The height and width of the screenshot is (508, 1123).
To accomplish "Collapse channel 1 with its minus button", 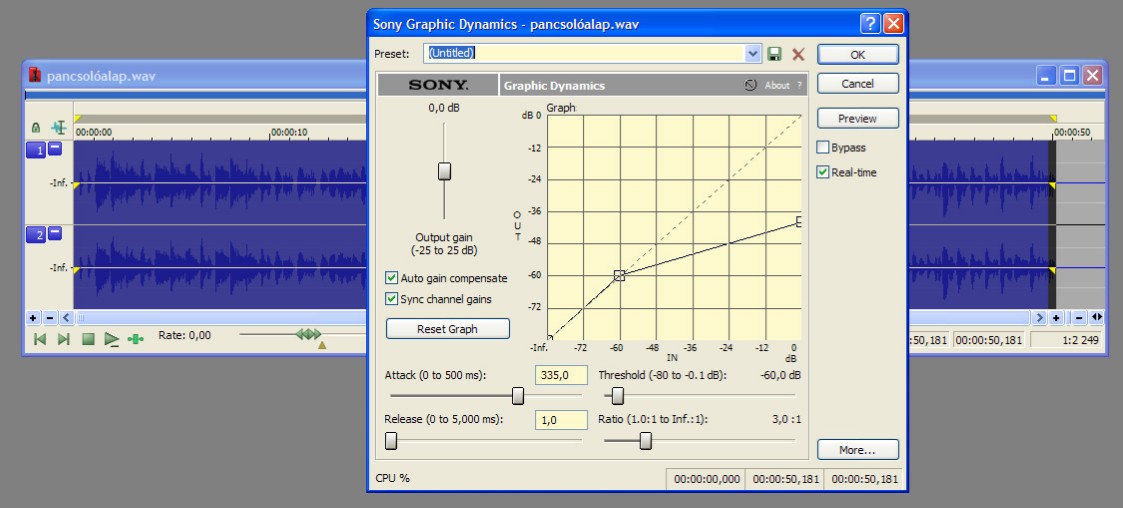I will 55,149.
